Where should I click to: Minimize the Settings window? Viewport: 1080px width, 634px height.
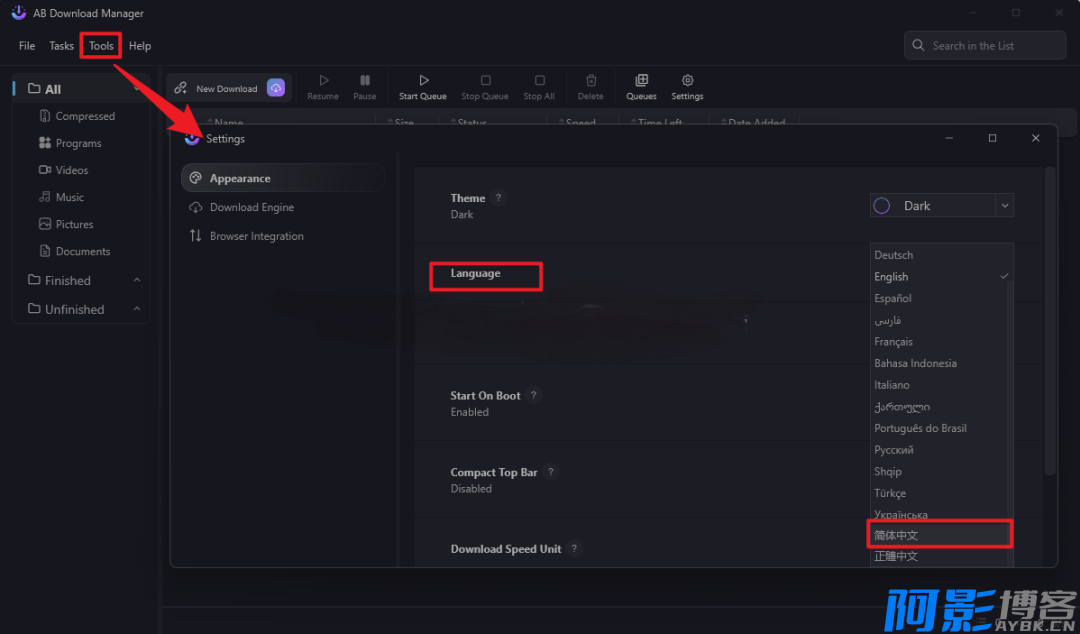(949, 139)
